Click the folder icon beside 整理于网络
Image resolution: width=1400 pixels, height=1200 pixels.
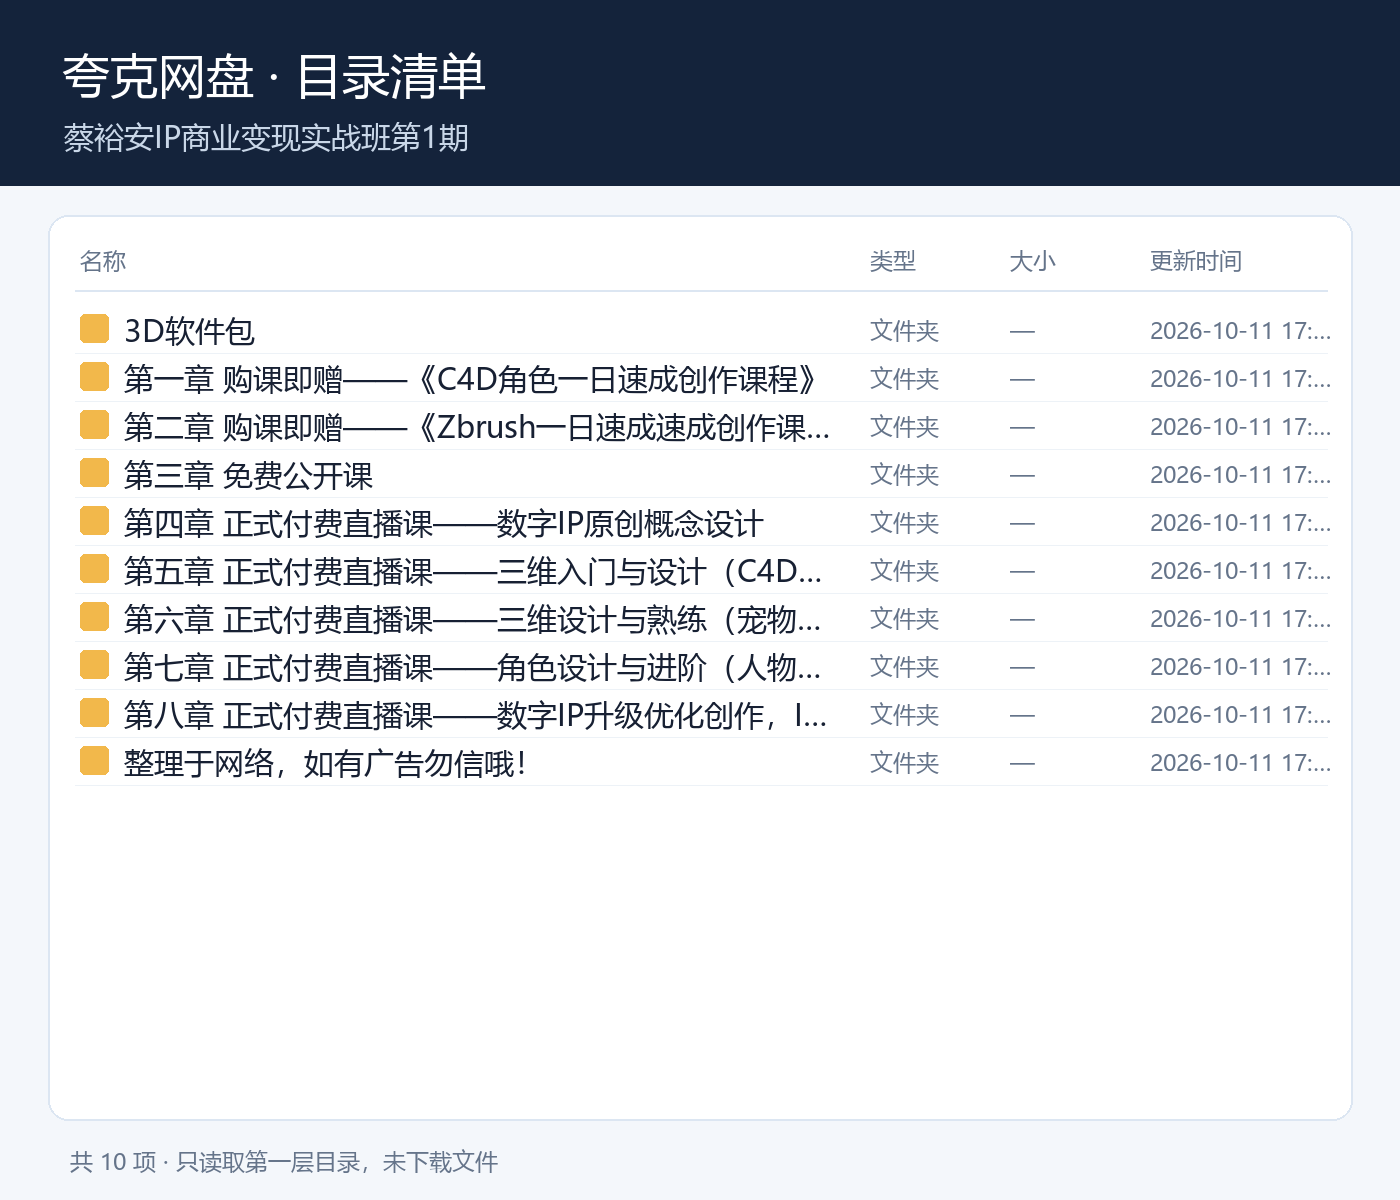[94, 761]
